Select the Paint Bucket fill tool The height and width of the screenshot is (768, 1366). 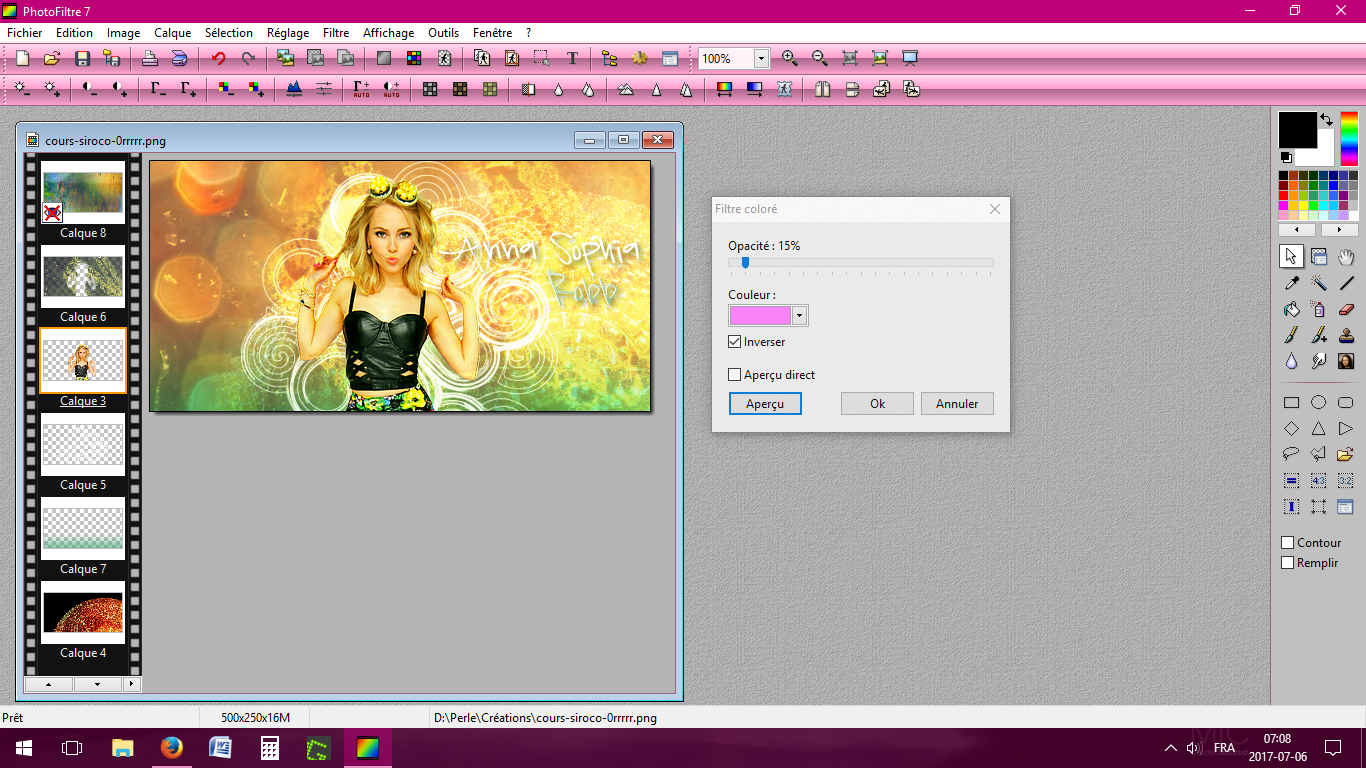pyautogui.click(x=1292, y=309)
